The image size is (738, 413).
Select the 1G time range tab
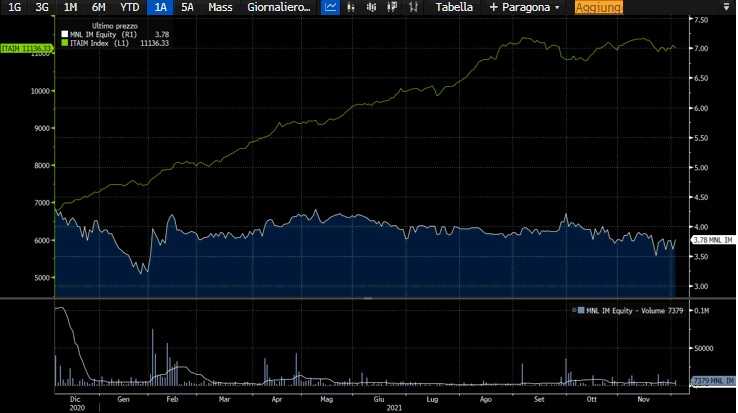15,8
